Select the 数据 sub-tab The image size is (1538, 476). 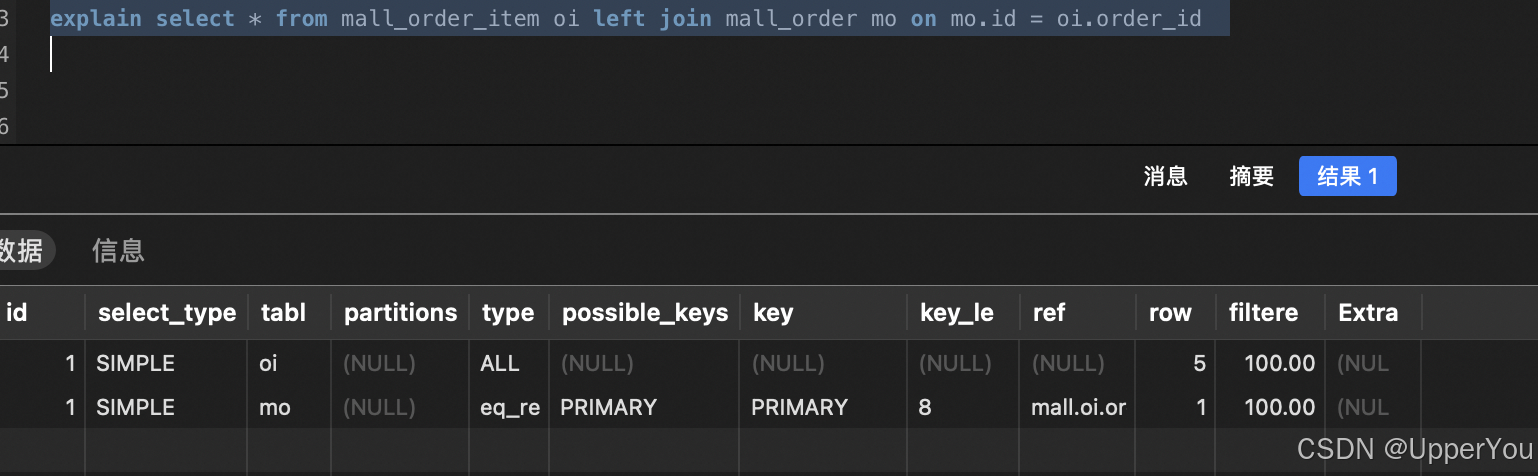point(22,250)
